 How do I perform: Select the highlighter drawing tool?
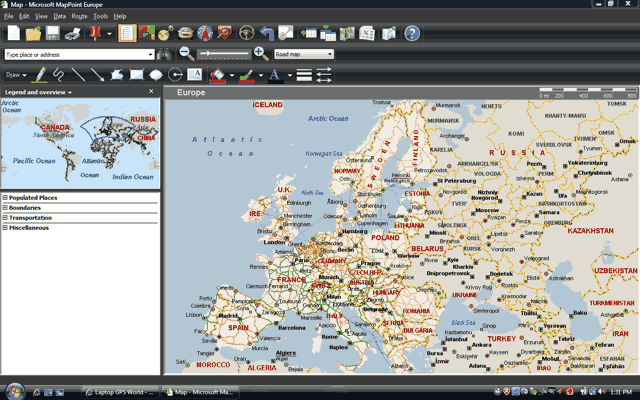click(40, 75)
